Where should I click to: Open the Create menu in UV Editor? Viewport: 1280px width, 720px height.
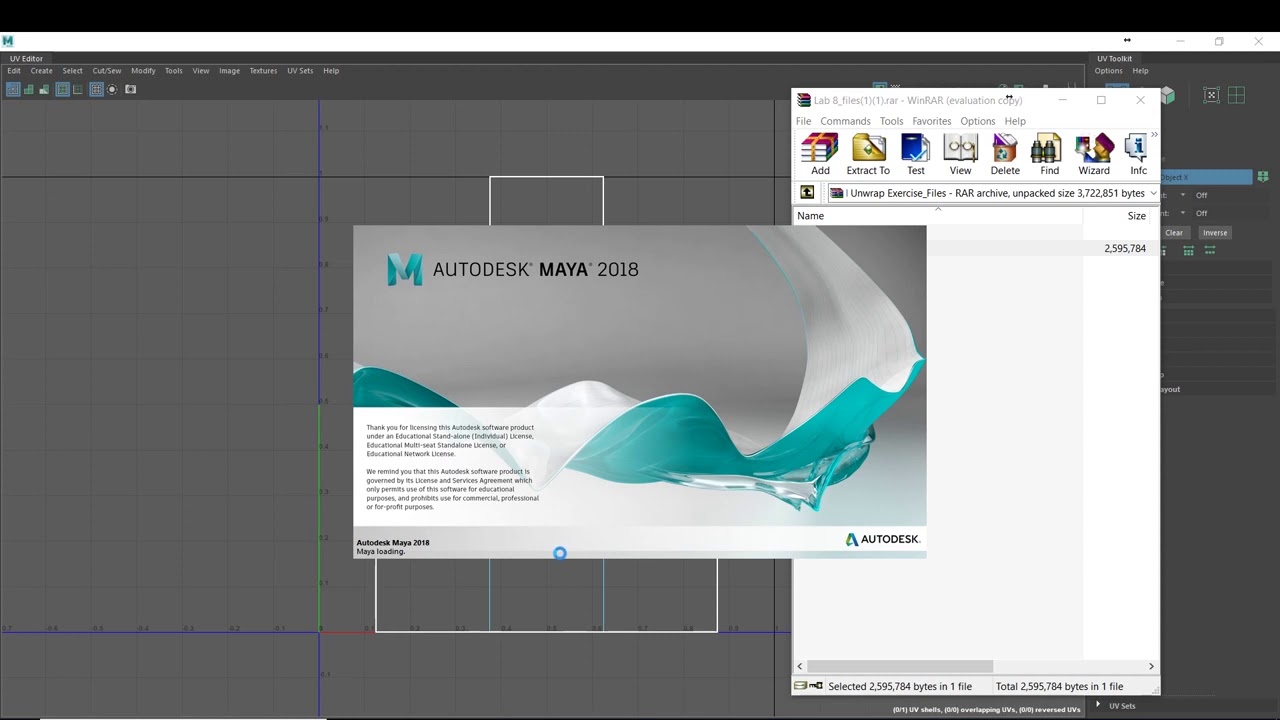tap(41, 71)
